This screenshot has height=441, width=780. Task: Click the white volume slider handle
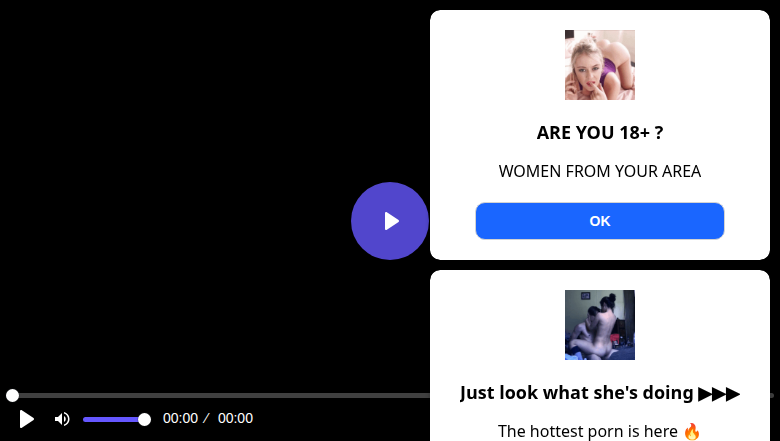[x=144, y=419]
